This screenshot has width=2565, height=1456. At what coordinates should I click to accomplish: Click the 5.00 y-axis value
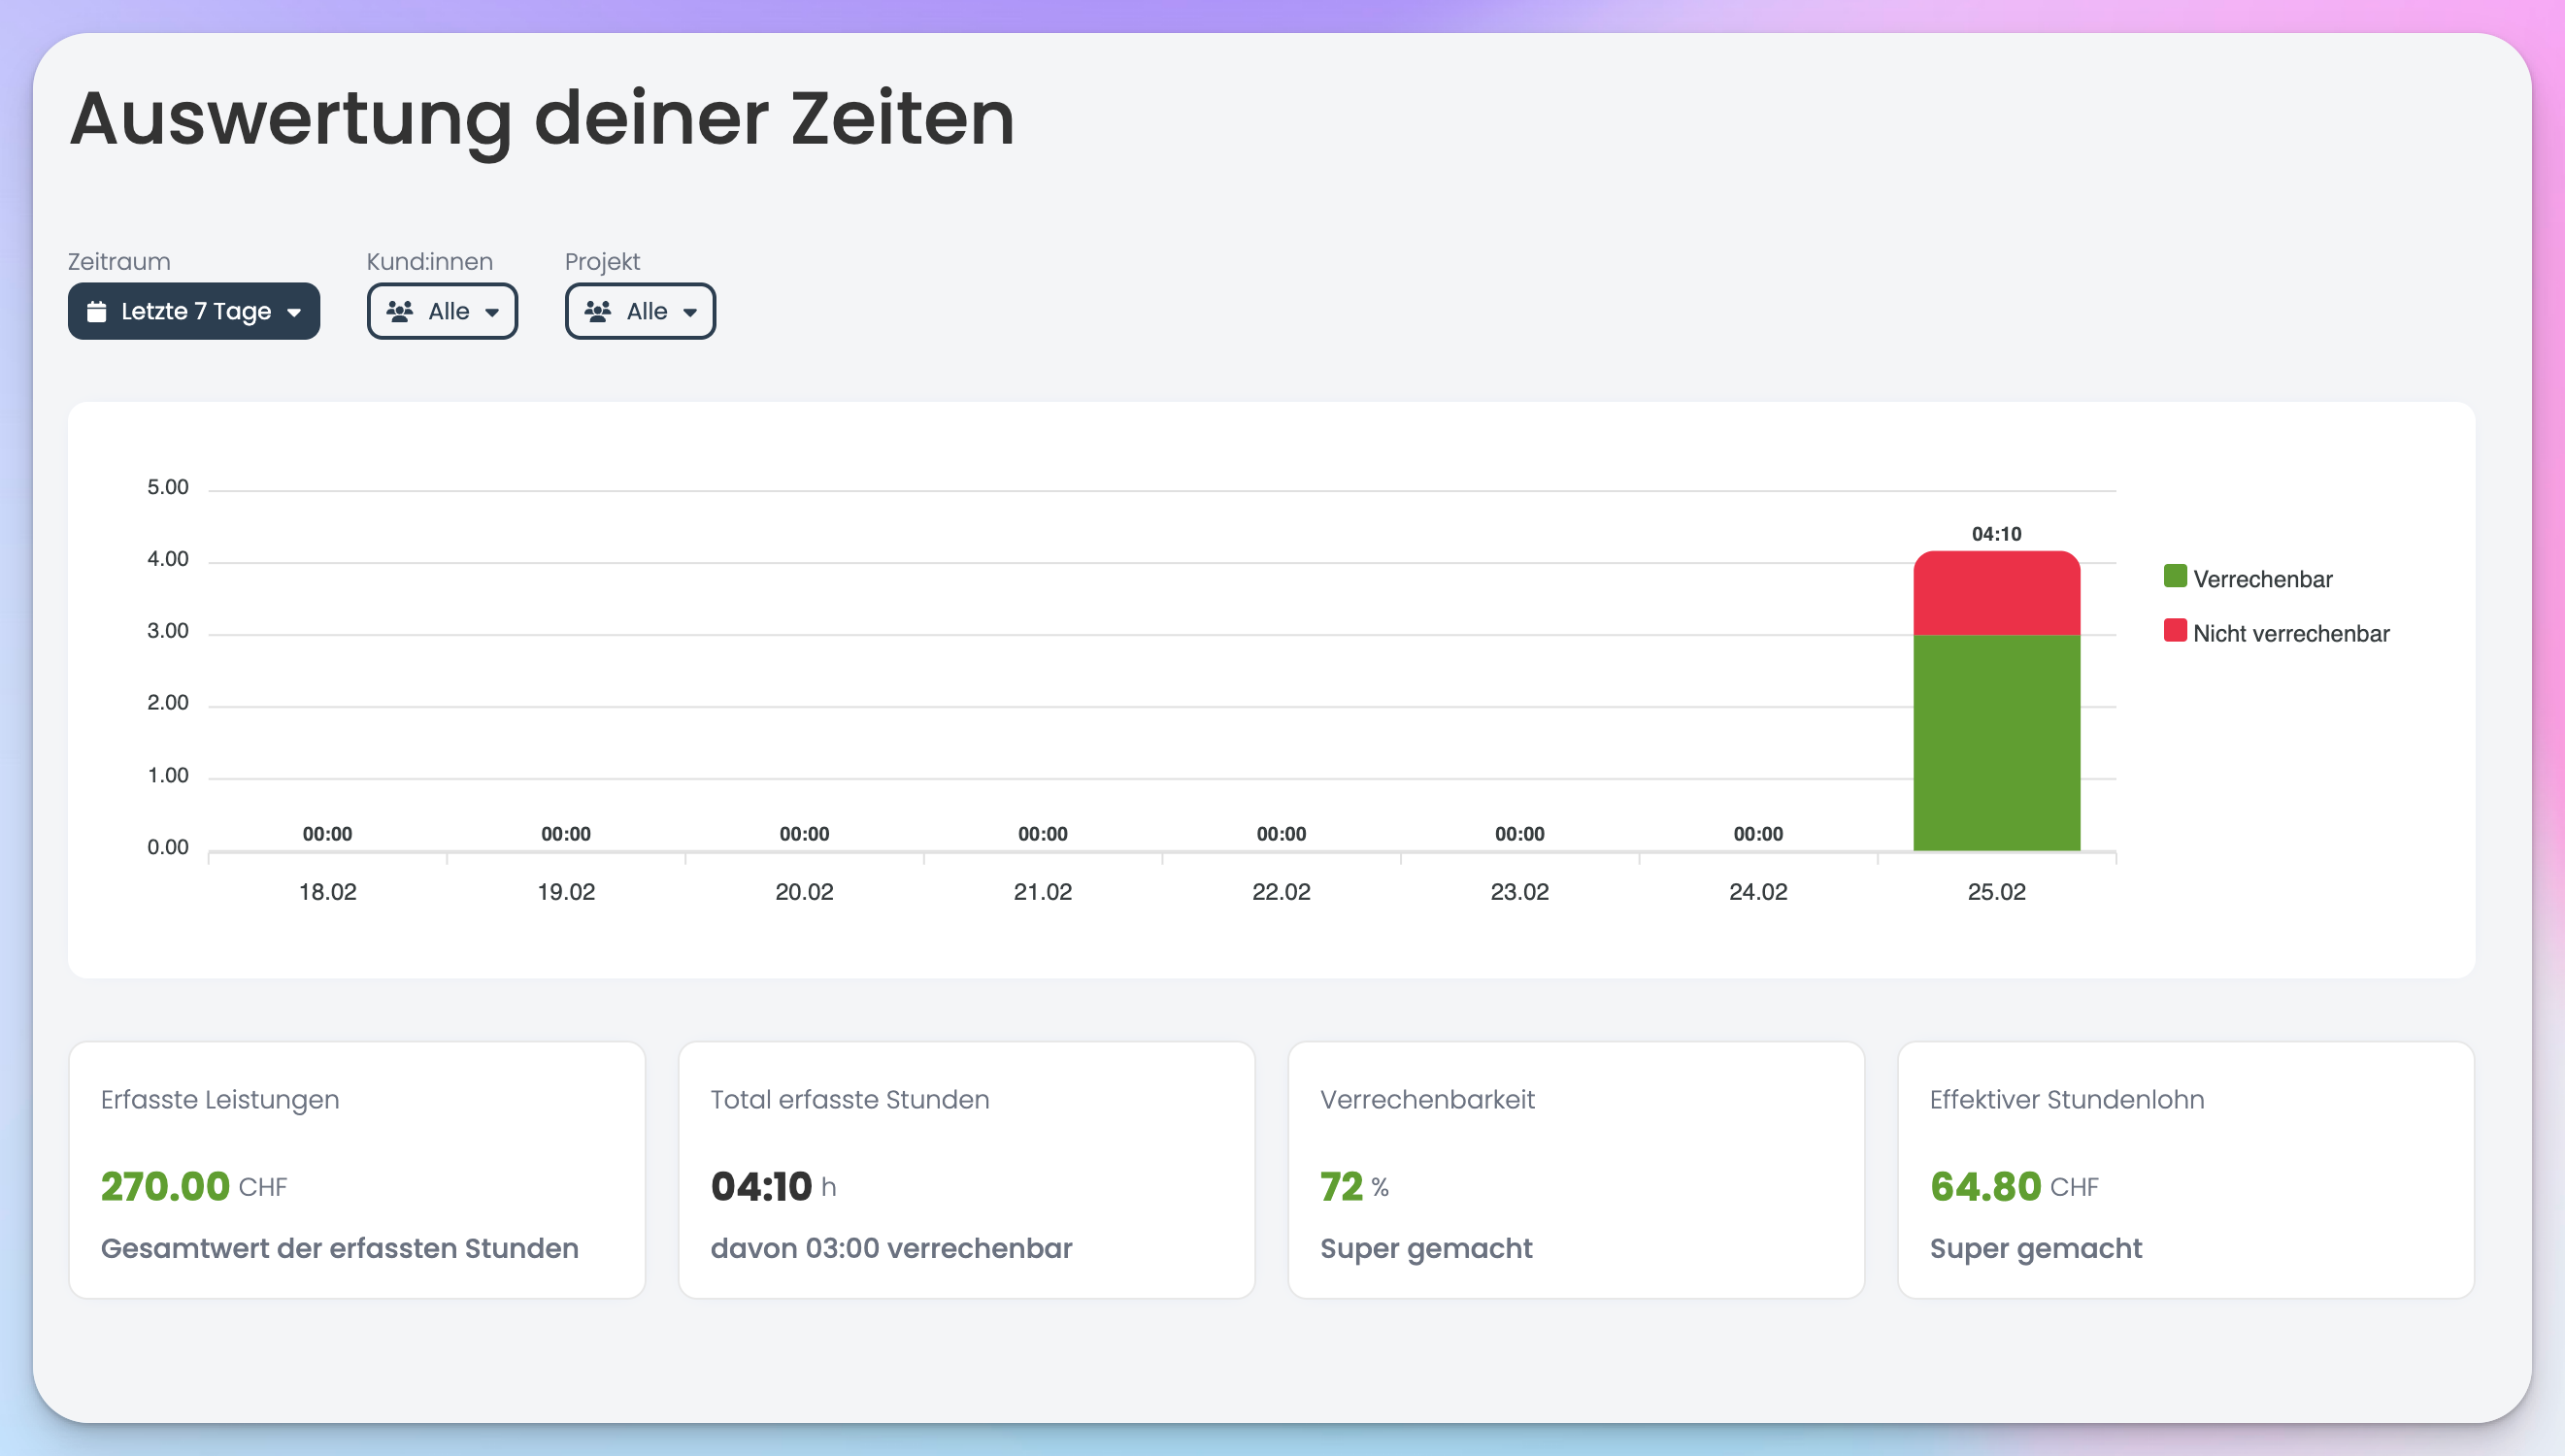tap(168, 487)
